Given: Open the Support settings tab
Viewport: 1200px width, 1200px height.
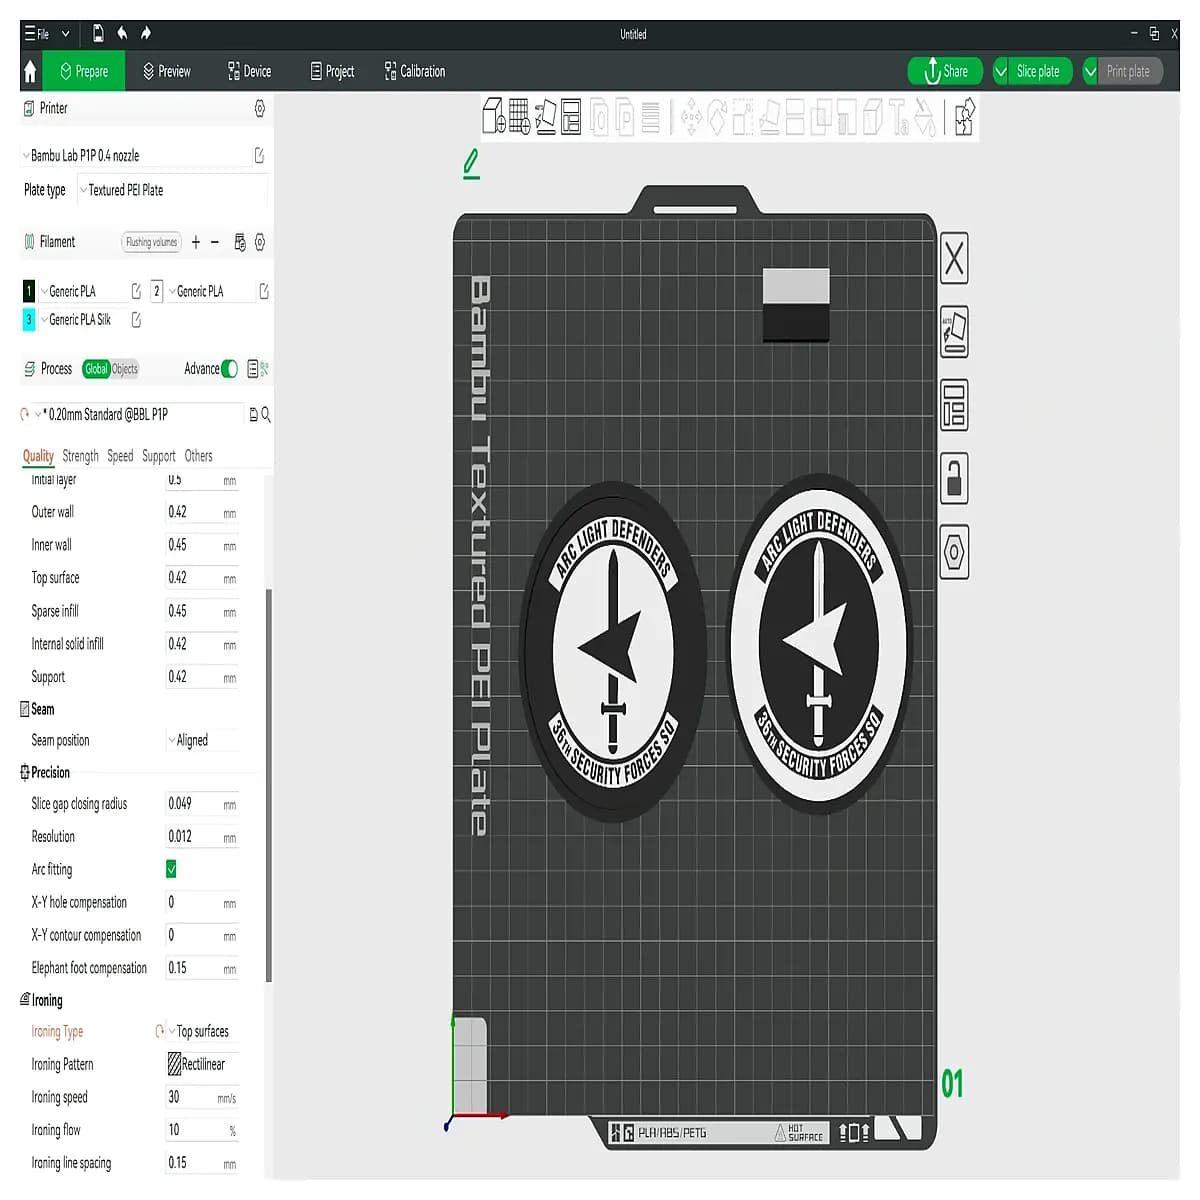Looking at the screenshot, I should coord(159,456).
